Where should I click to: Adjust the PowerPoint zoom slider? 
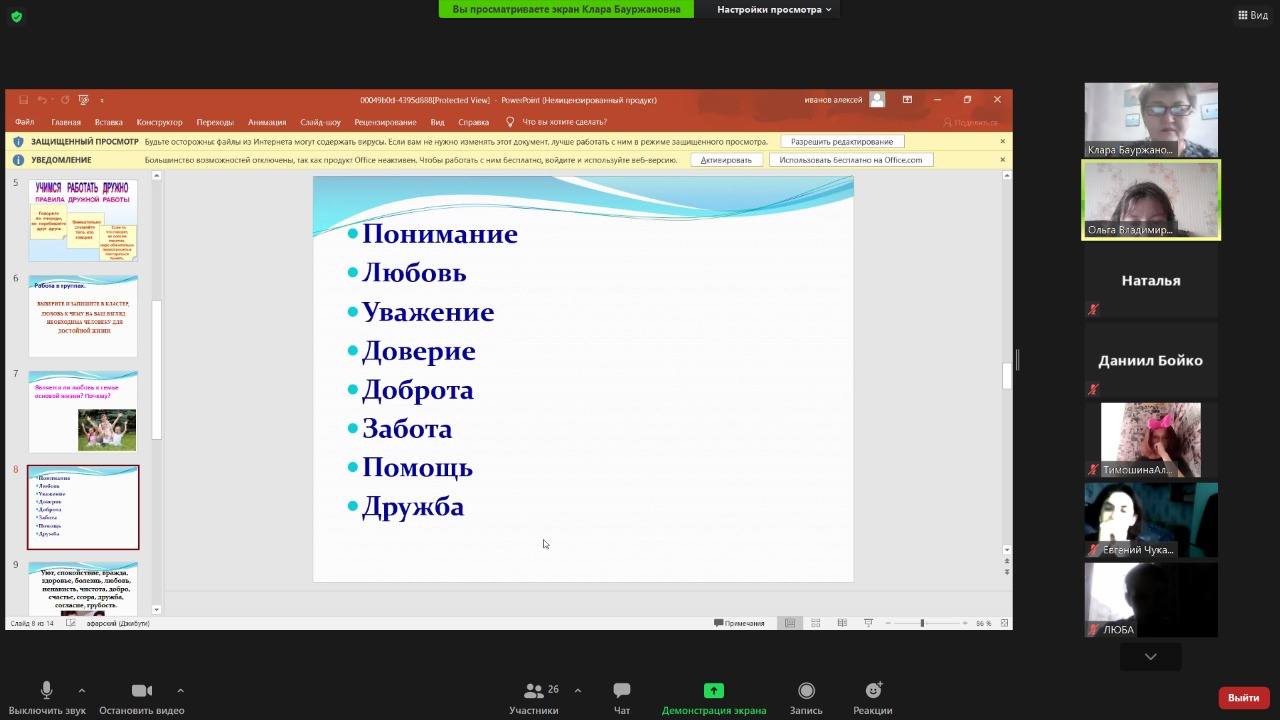(x=922, y=623)
